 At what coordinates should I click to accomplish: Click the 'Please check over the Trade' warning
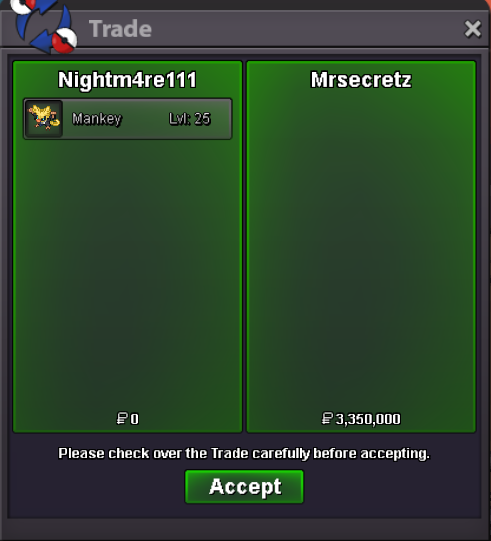click(244, 453)
